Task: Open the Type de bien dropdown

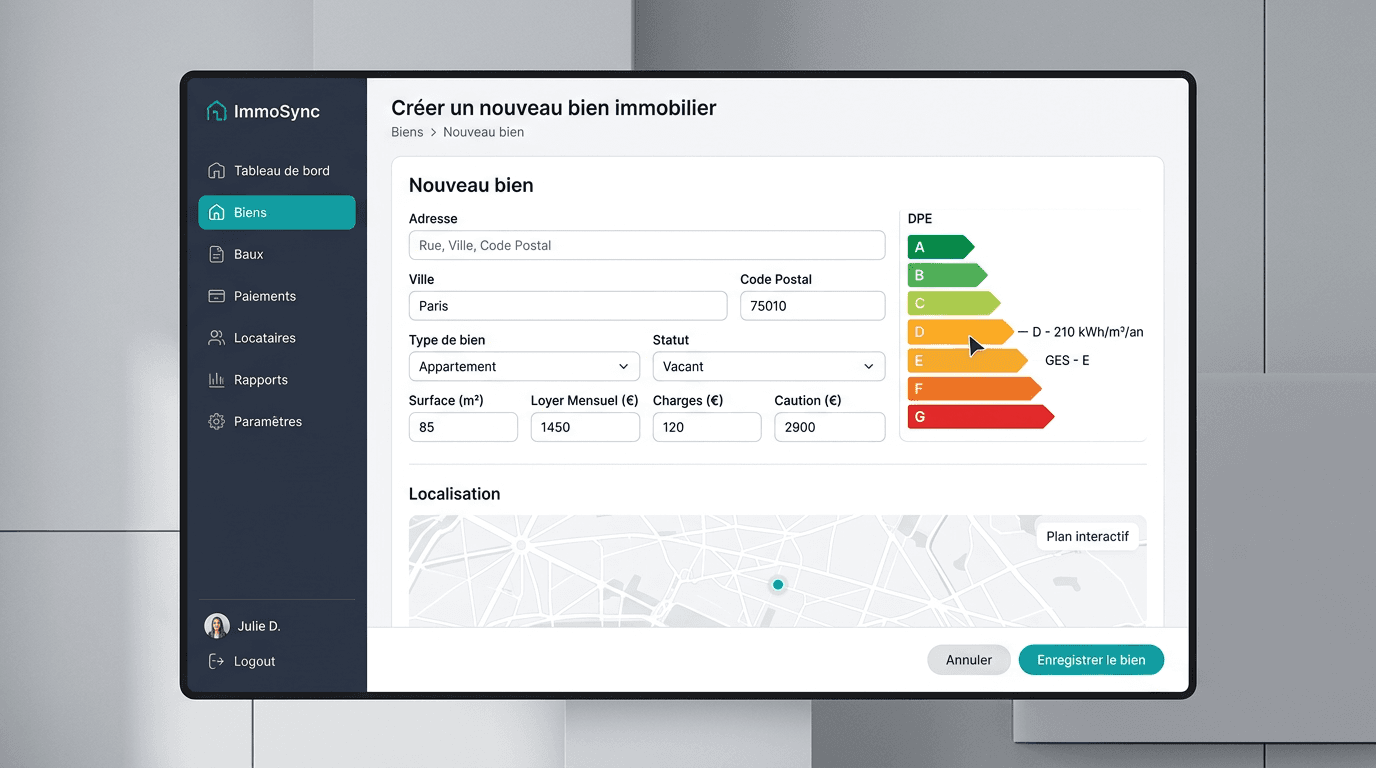Action: click(x=524, y=367)
